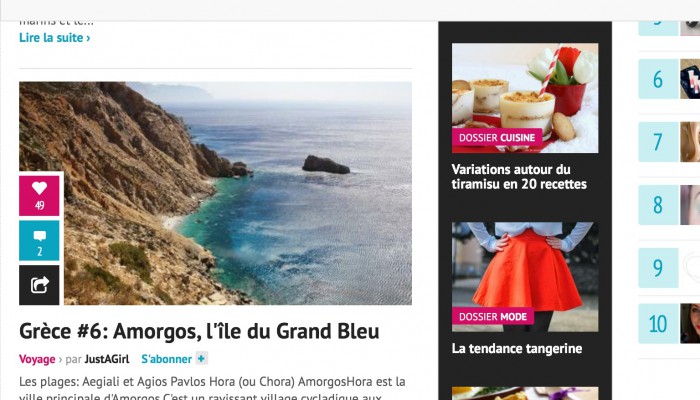Click the Dossier Mode tag
Screen dimensions: 700x400
(493, 317)
